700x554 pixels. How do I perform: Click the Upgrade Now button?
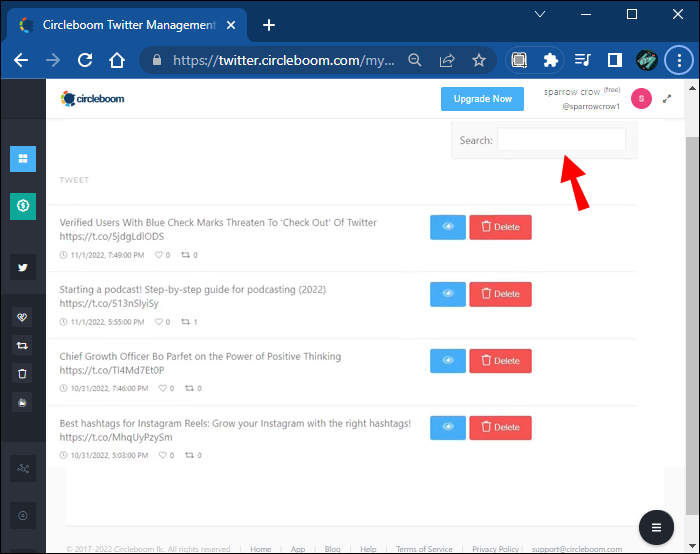coord(482,99)
